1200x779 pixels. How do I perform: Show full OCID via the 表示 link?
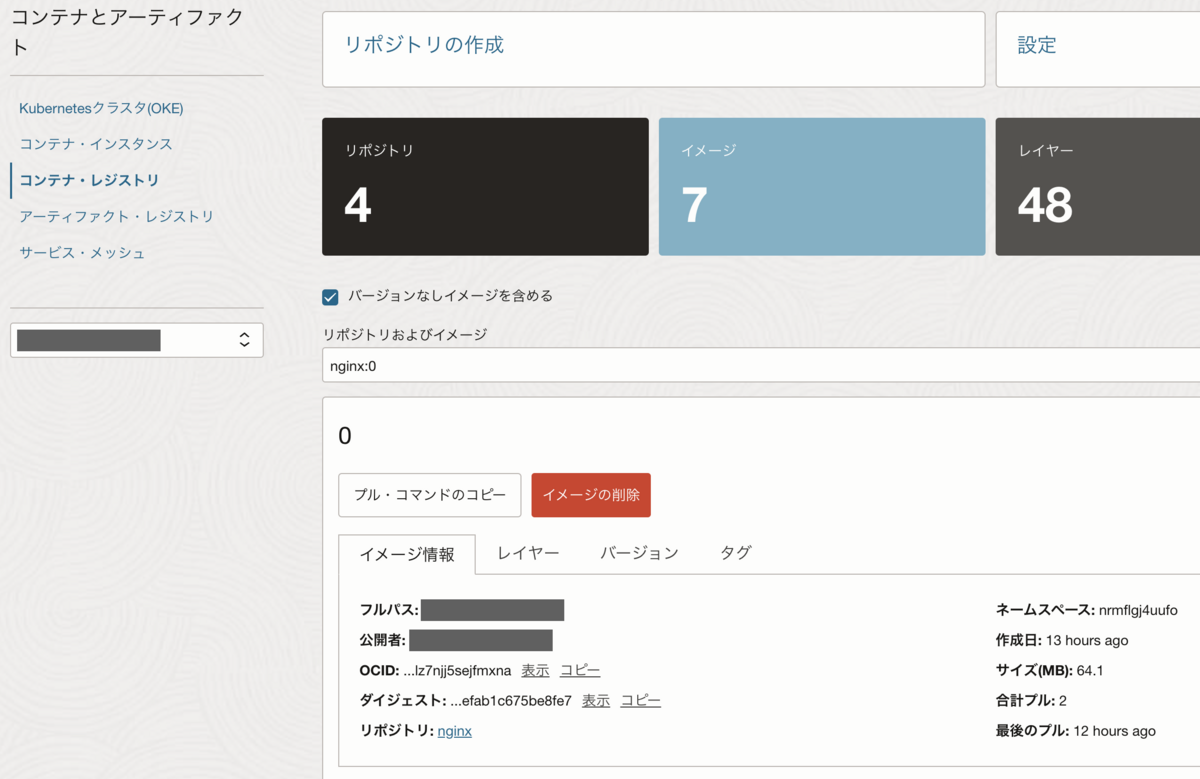534,670
